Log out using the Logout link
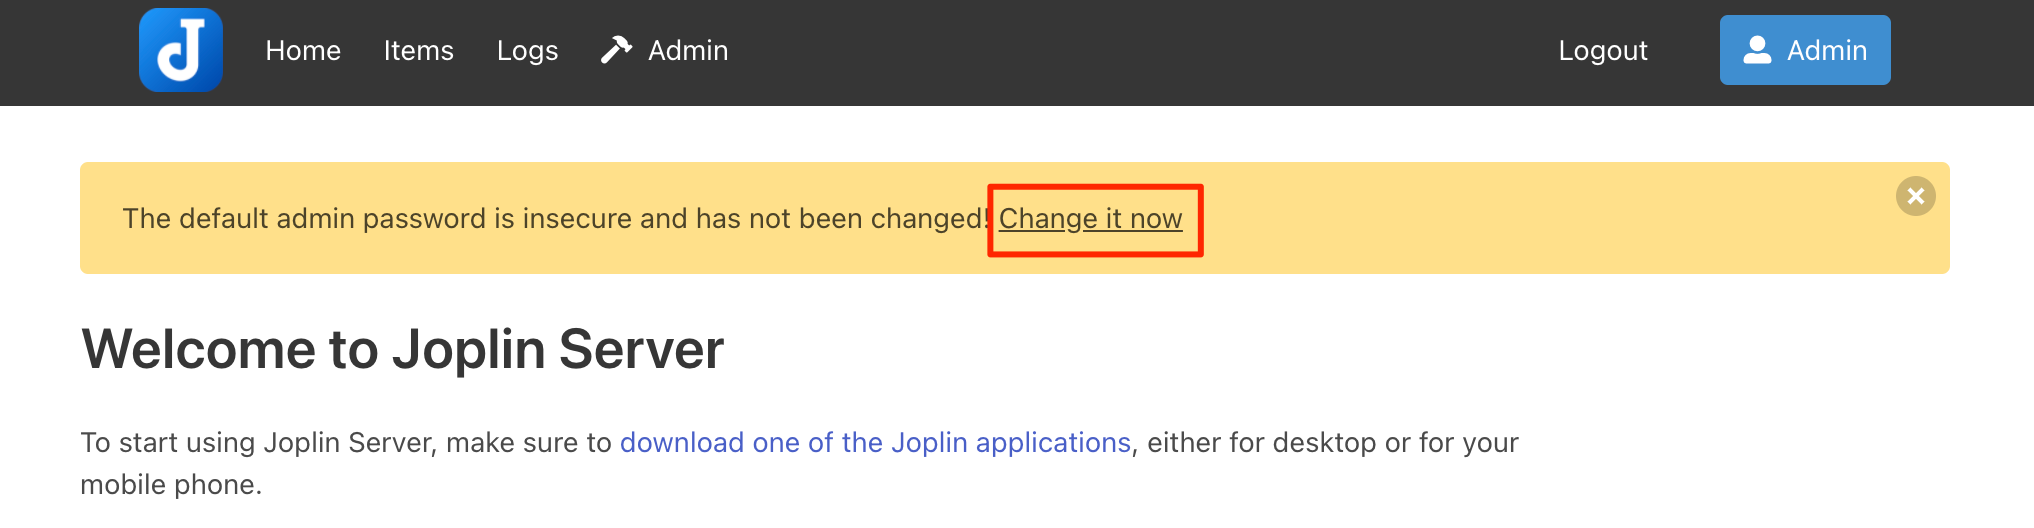 tap(1602, 50)
